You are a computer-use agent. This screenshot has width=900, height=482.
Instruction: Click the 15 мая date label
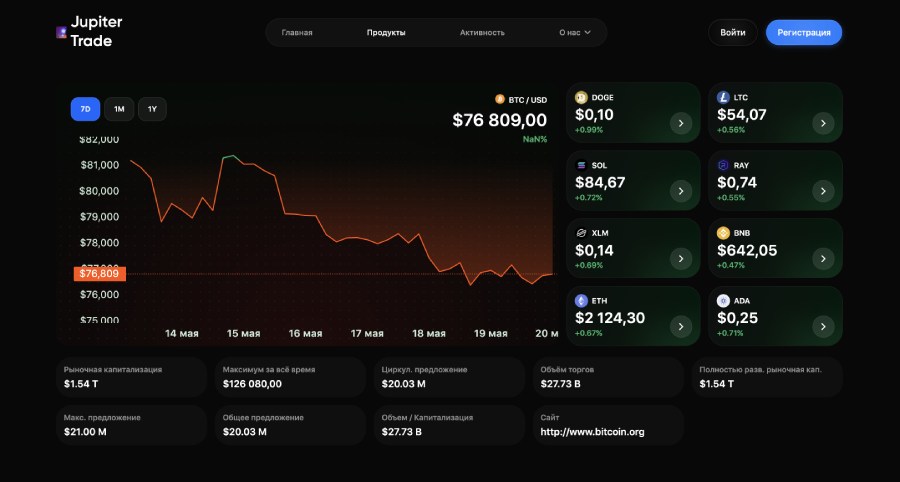[x=243, y=333]
